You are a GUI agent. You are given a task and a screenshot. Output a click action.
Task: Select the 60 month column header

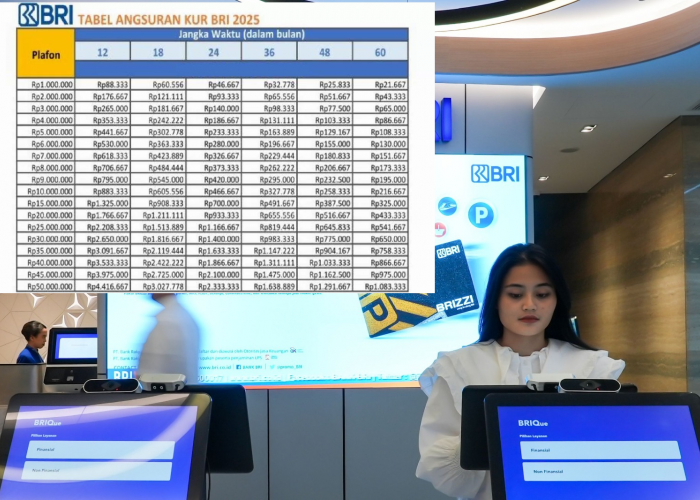380,51
